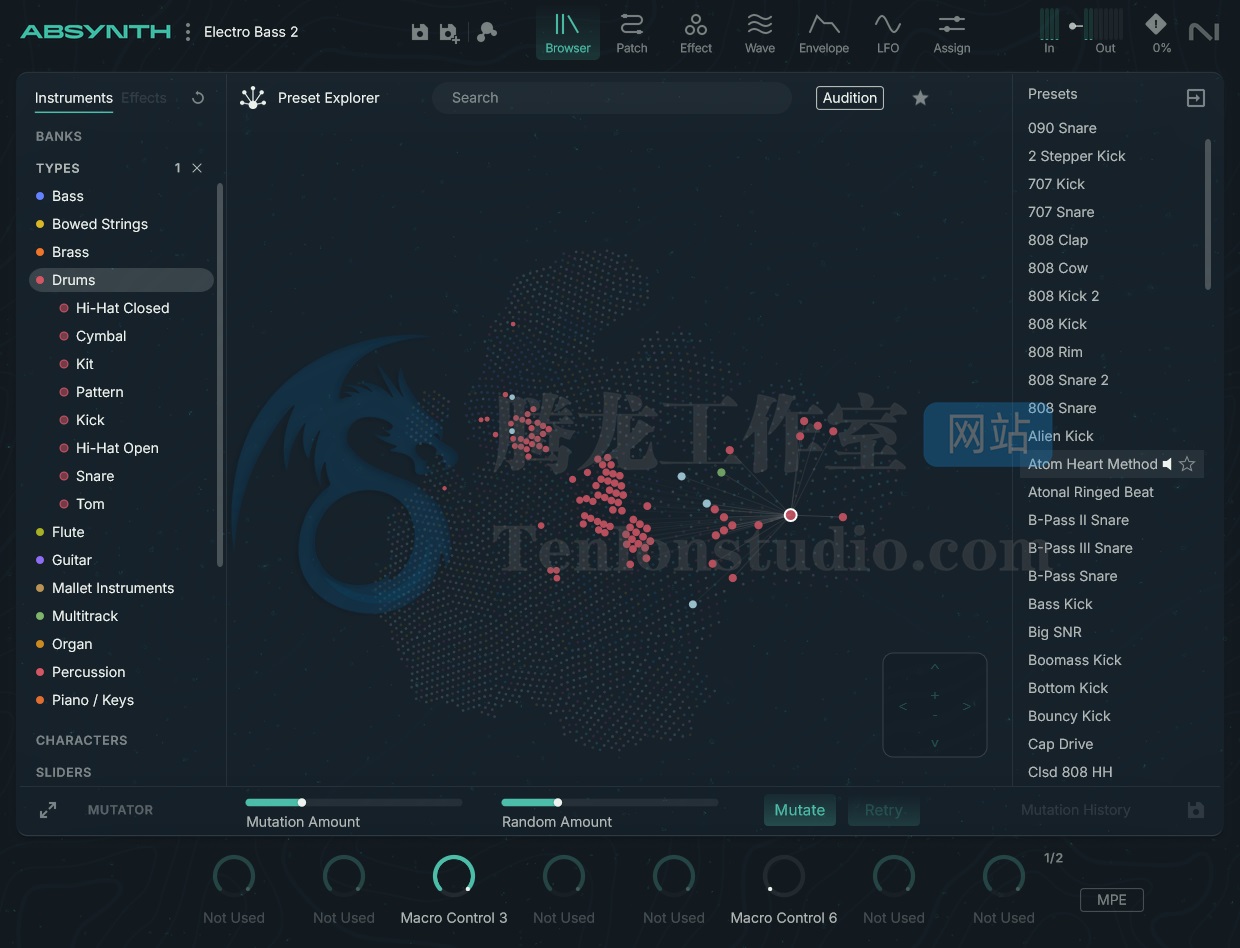Adjust the Mutation Amount slider handle
Screen dimensions: 1240x948
302,802
